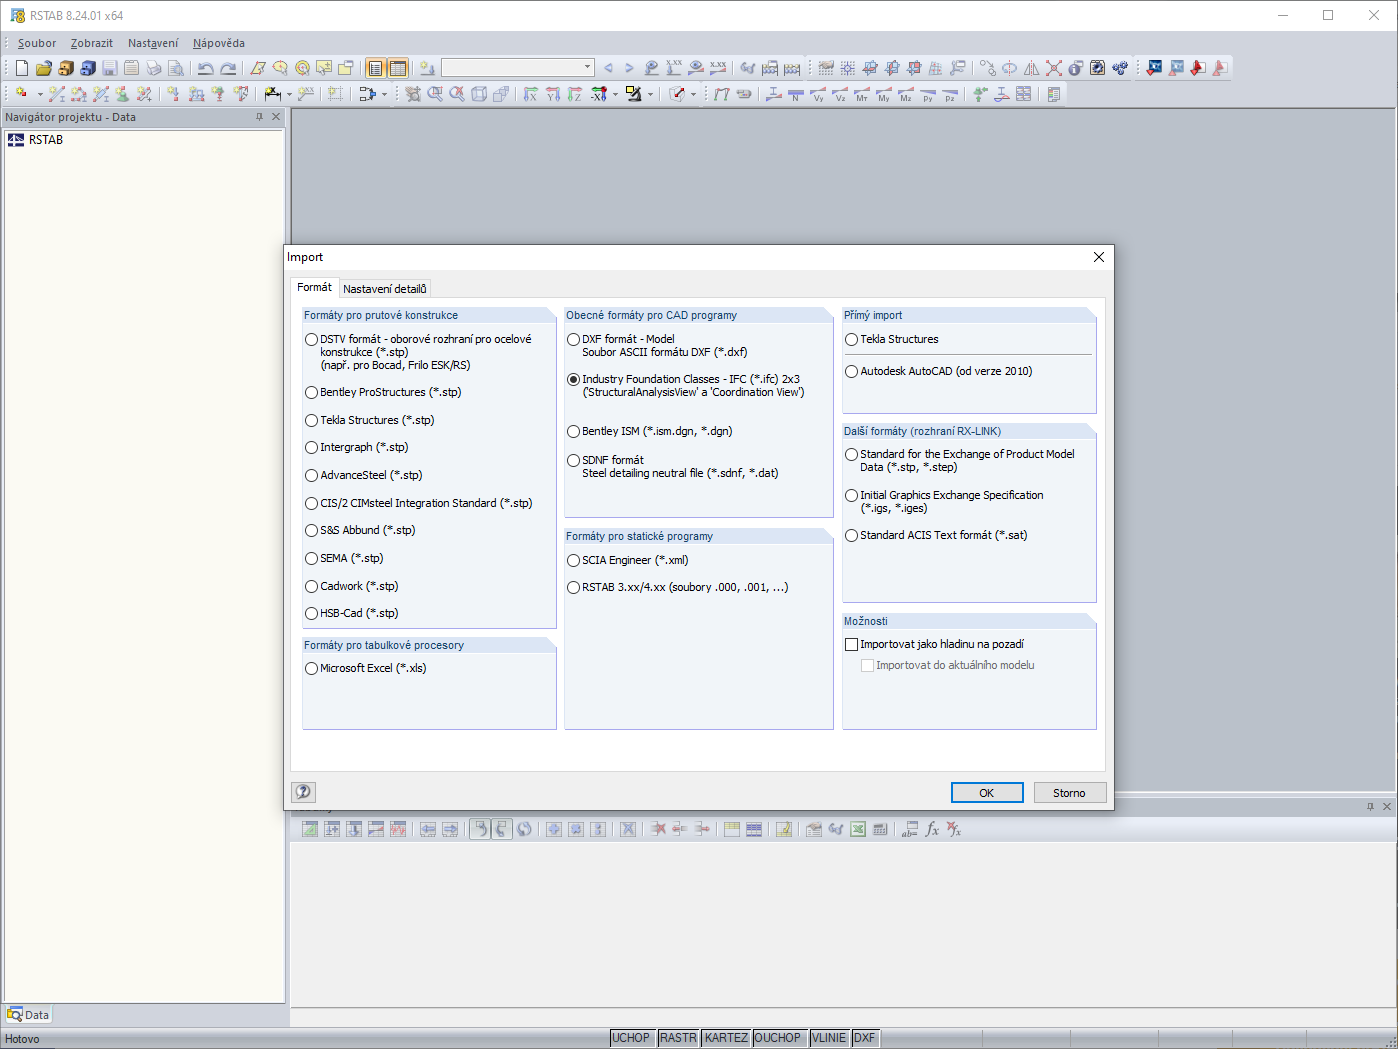
Task: Click the Export to Excel icon in table toolbar
Action: point(858,829)
